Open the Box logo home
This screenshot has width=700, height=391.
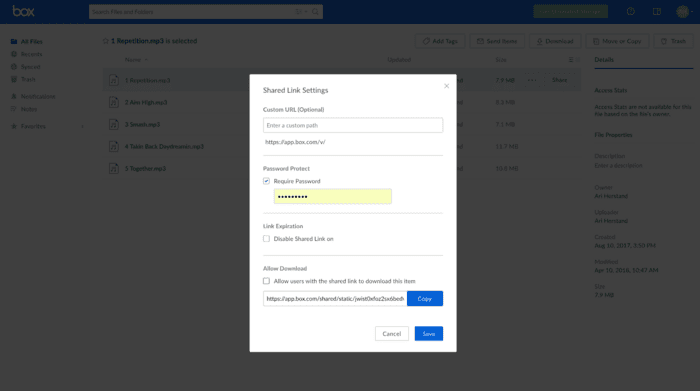[23, 11]
